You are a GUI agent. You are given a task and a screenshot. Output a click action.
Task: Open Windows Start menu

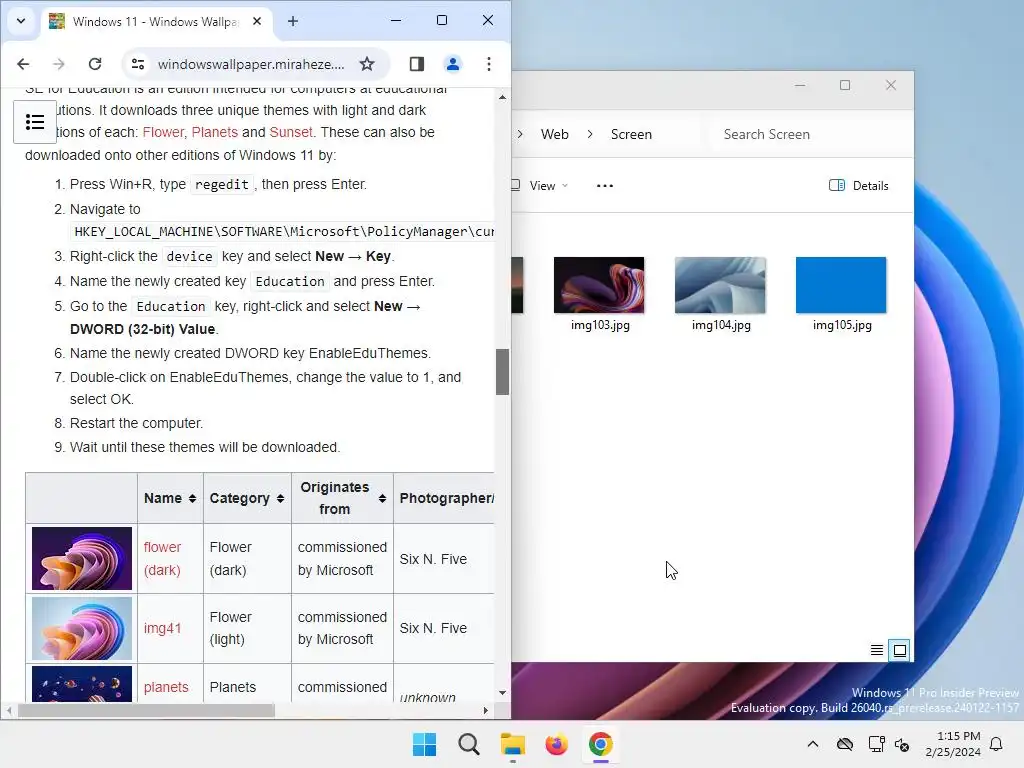(424, 744)
